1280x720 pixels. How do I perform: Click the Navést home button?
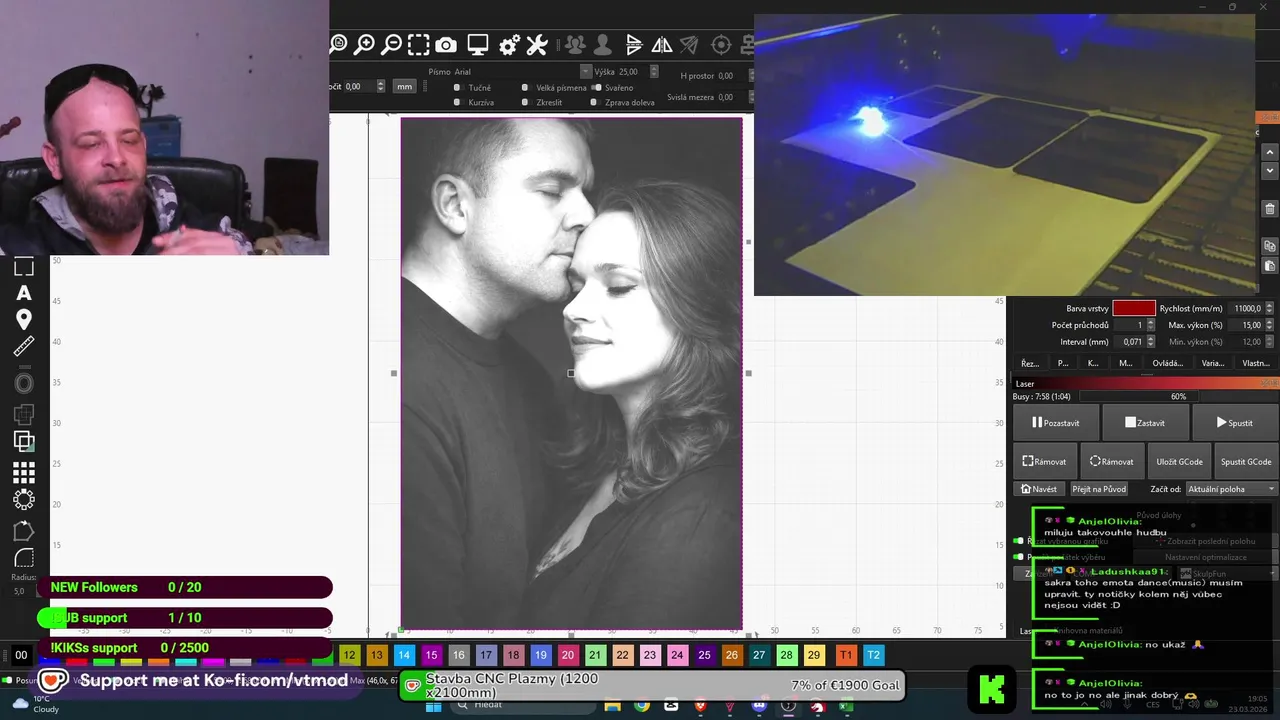[x=1038, y=489]
